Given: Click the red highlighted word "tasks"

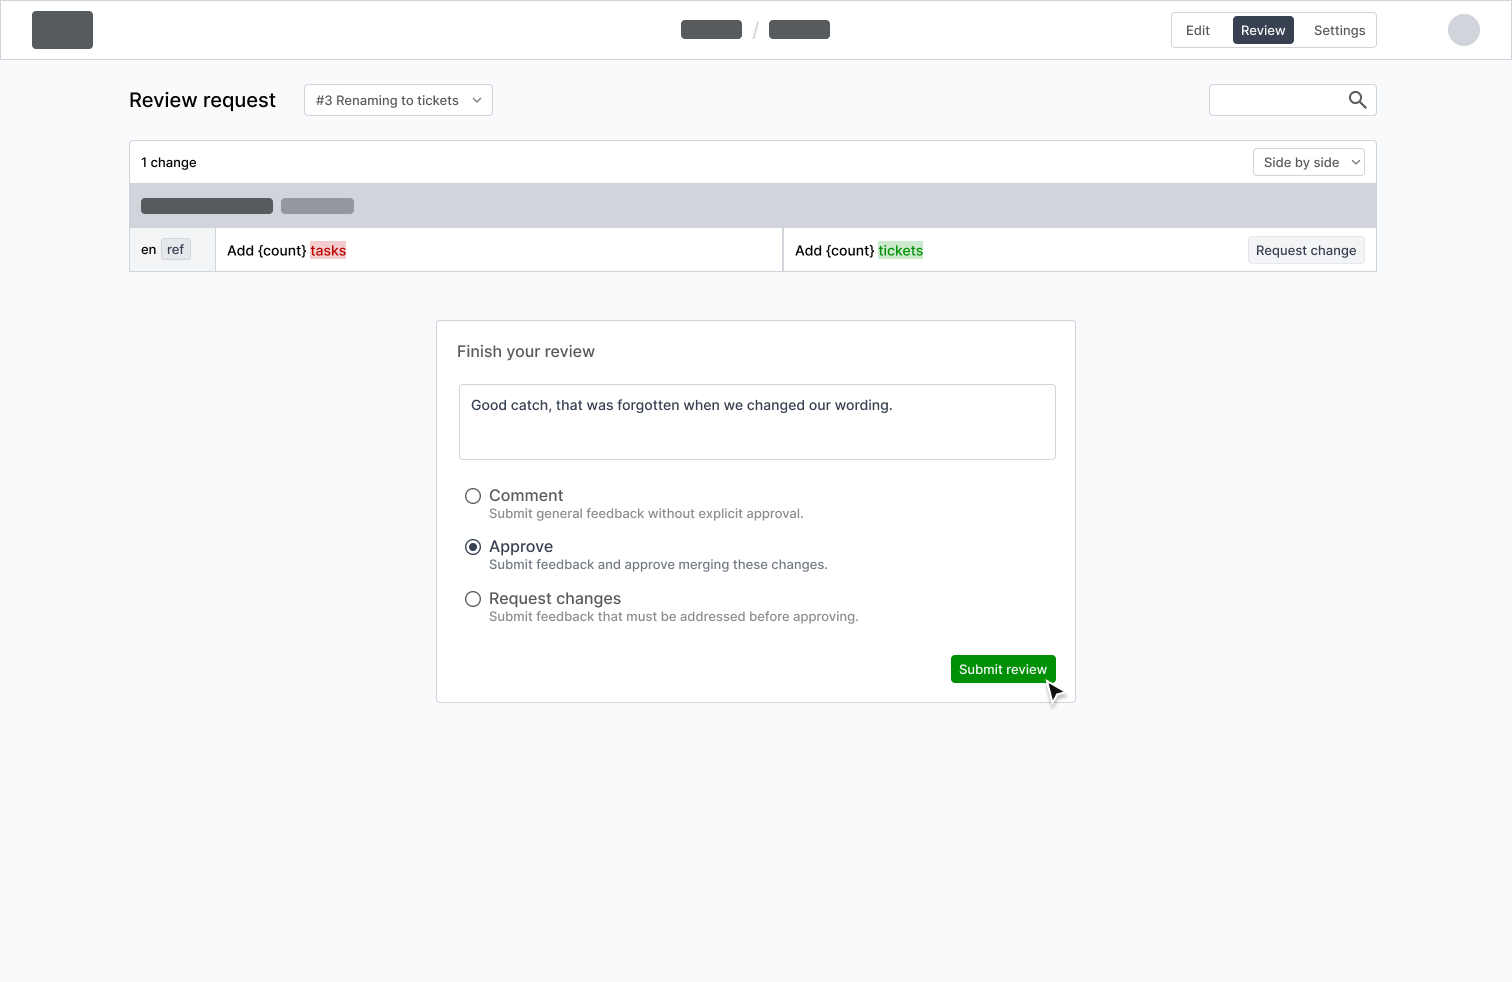Looking at the screenshot, I should (x=328, y=250).
